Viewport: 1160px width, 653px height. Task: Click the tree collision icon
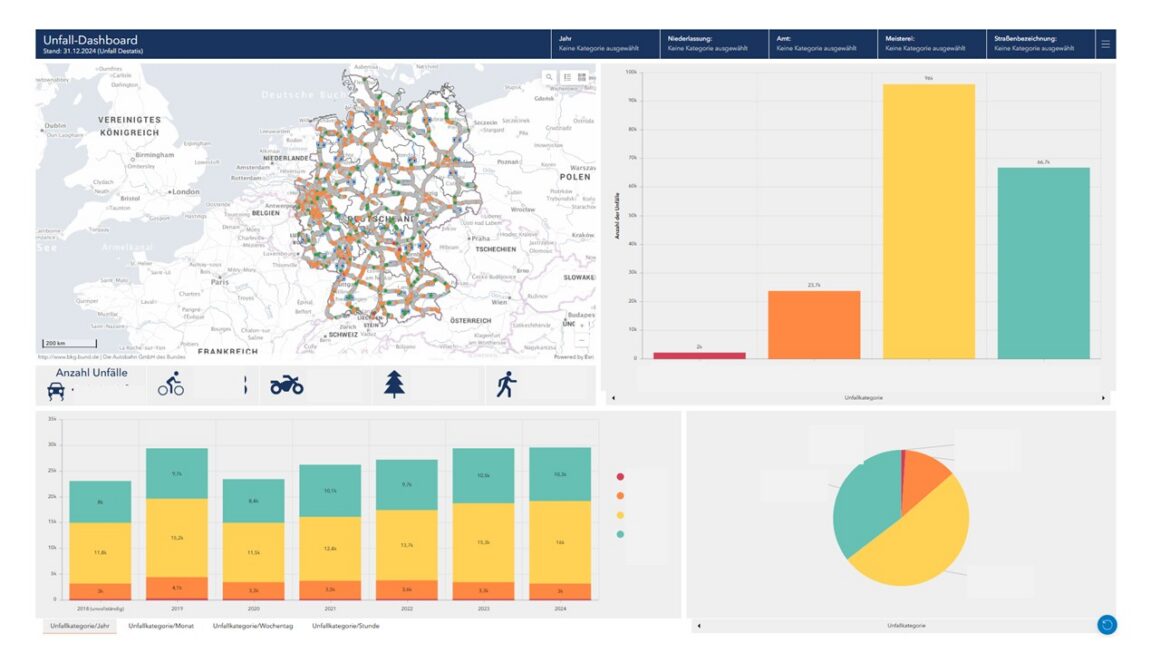pos(394,385)
